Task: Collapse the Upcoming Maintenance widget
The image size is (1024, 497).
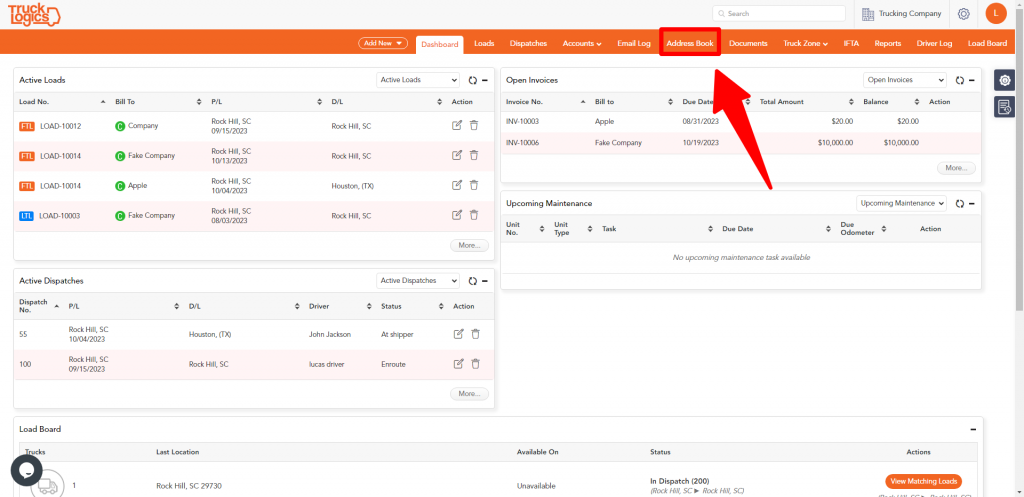Action: click(x=972, y=204)
